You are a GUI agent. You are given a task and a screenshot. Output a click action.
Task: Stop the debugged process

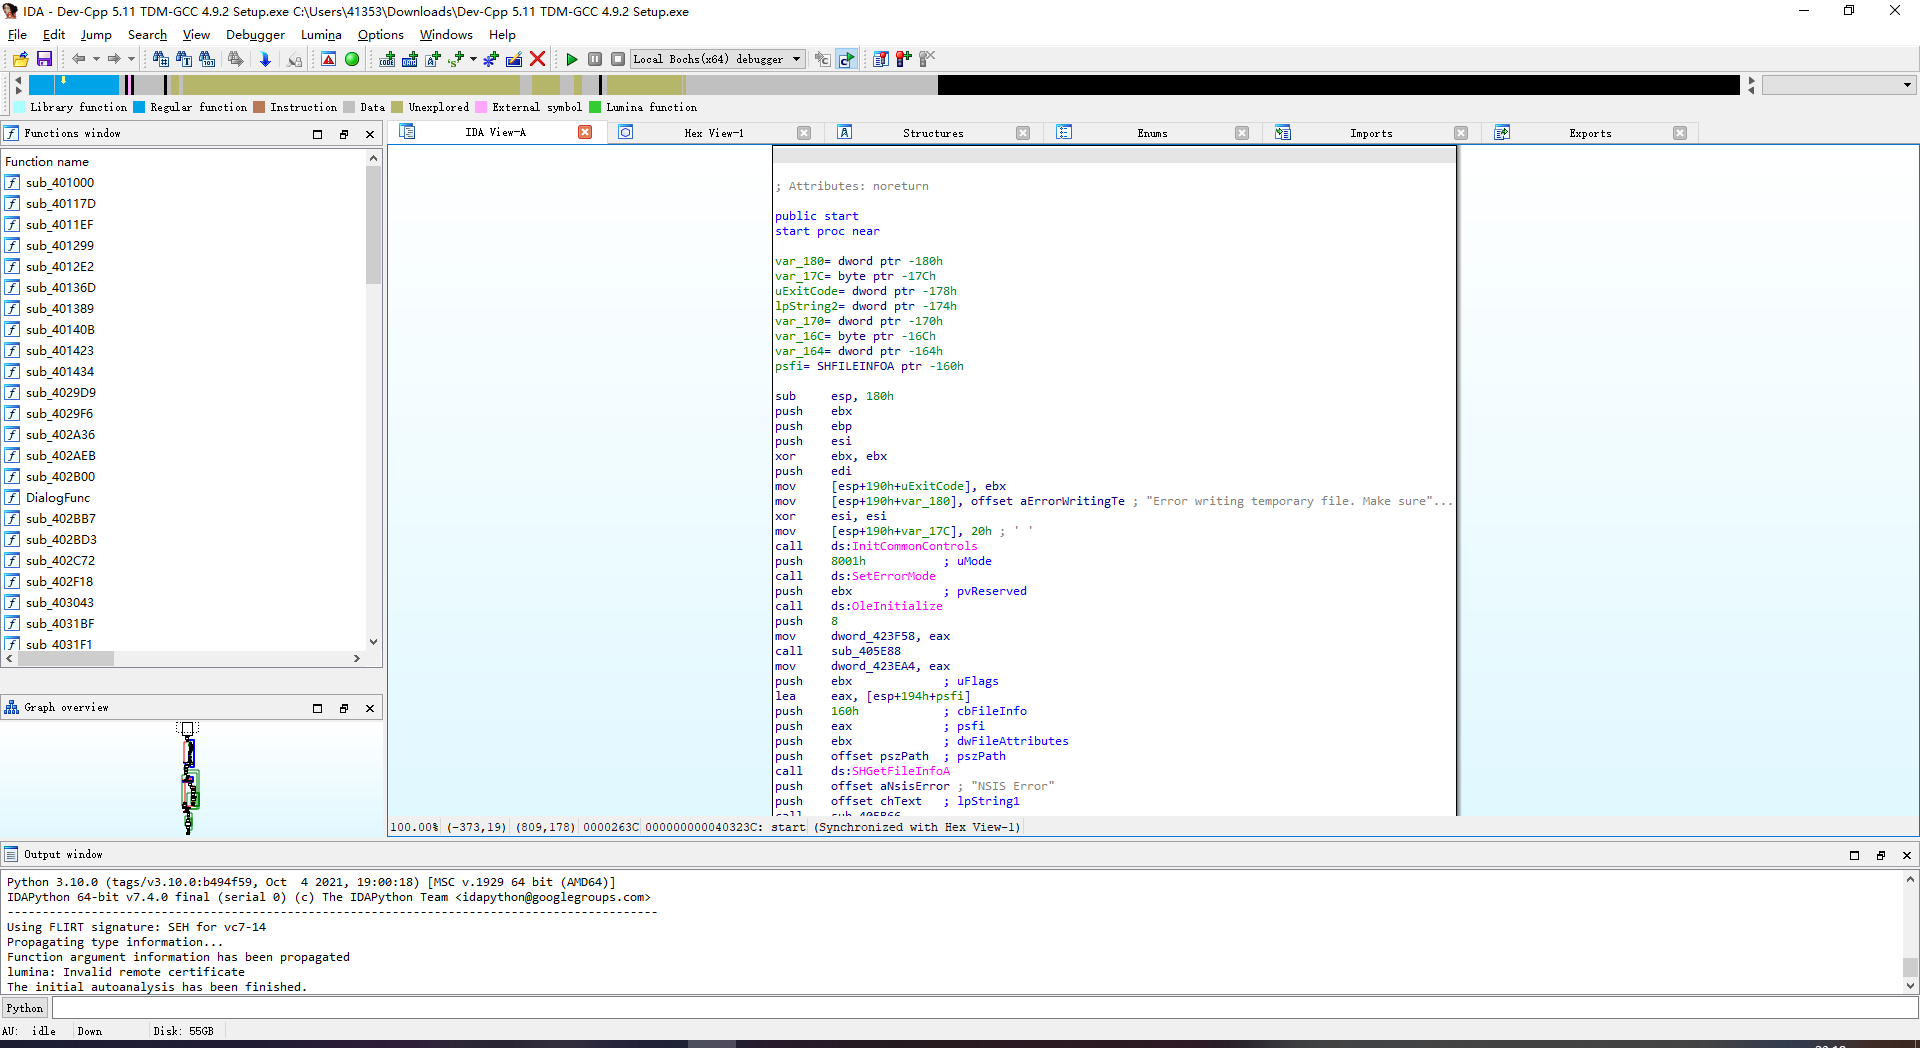coord(618,59)
